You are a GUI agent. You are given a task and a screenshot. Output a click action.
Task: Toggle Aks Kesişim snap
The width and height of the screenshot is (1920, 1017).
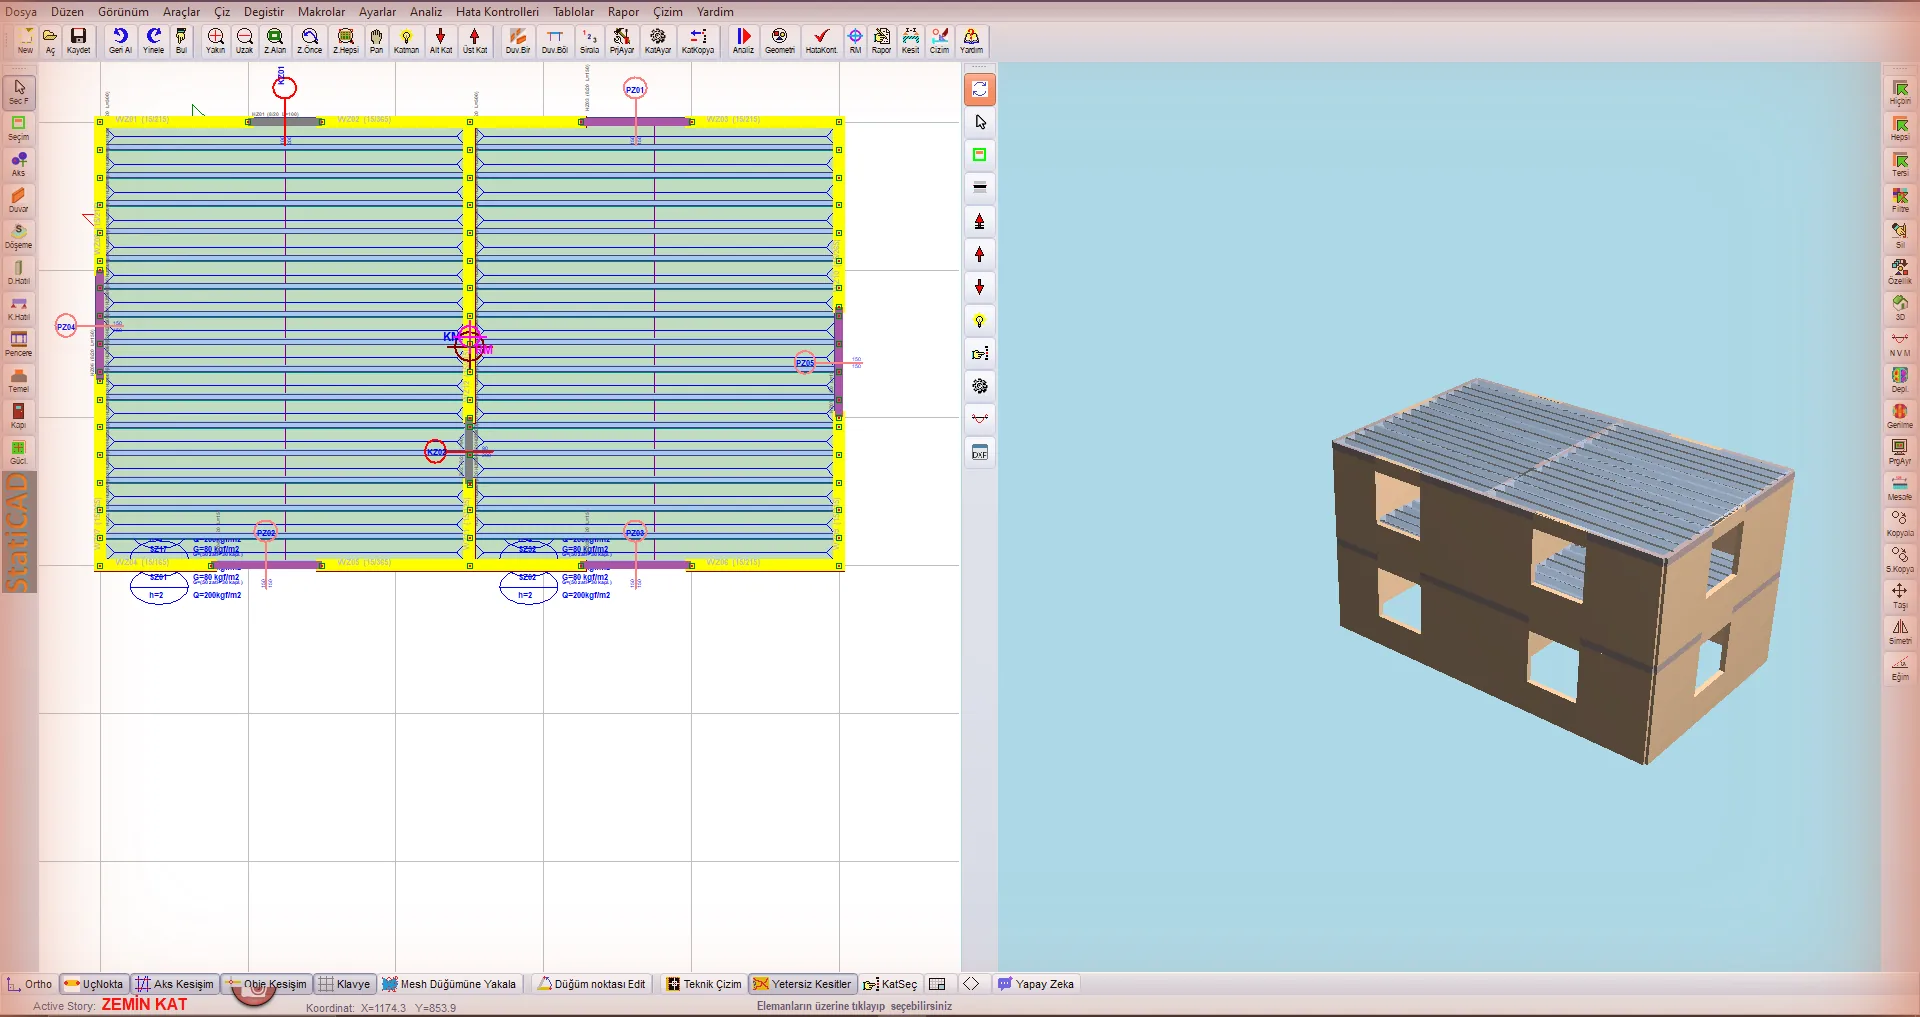(x=175, y=984)
